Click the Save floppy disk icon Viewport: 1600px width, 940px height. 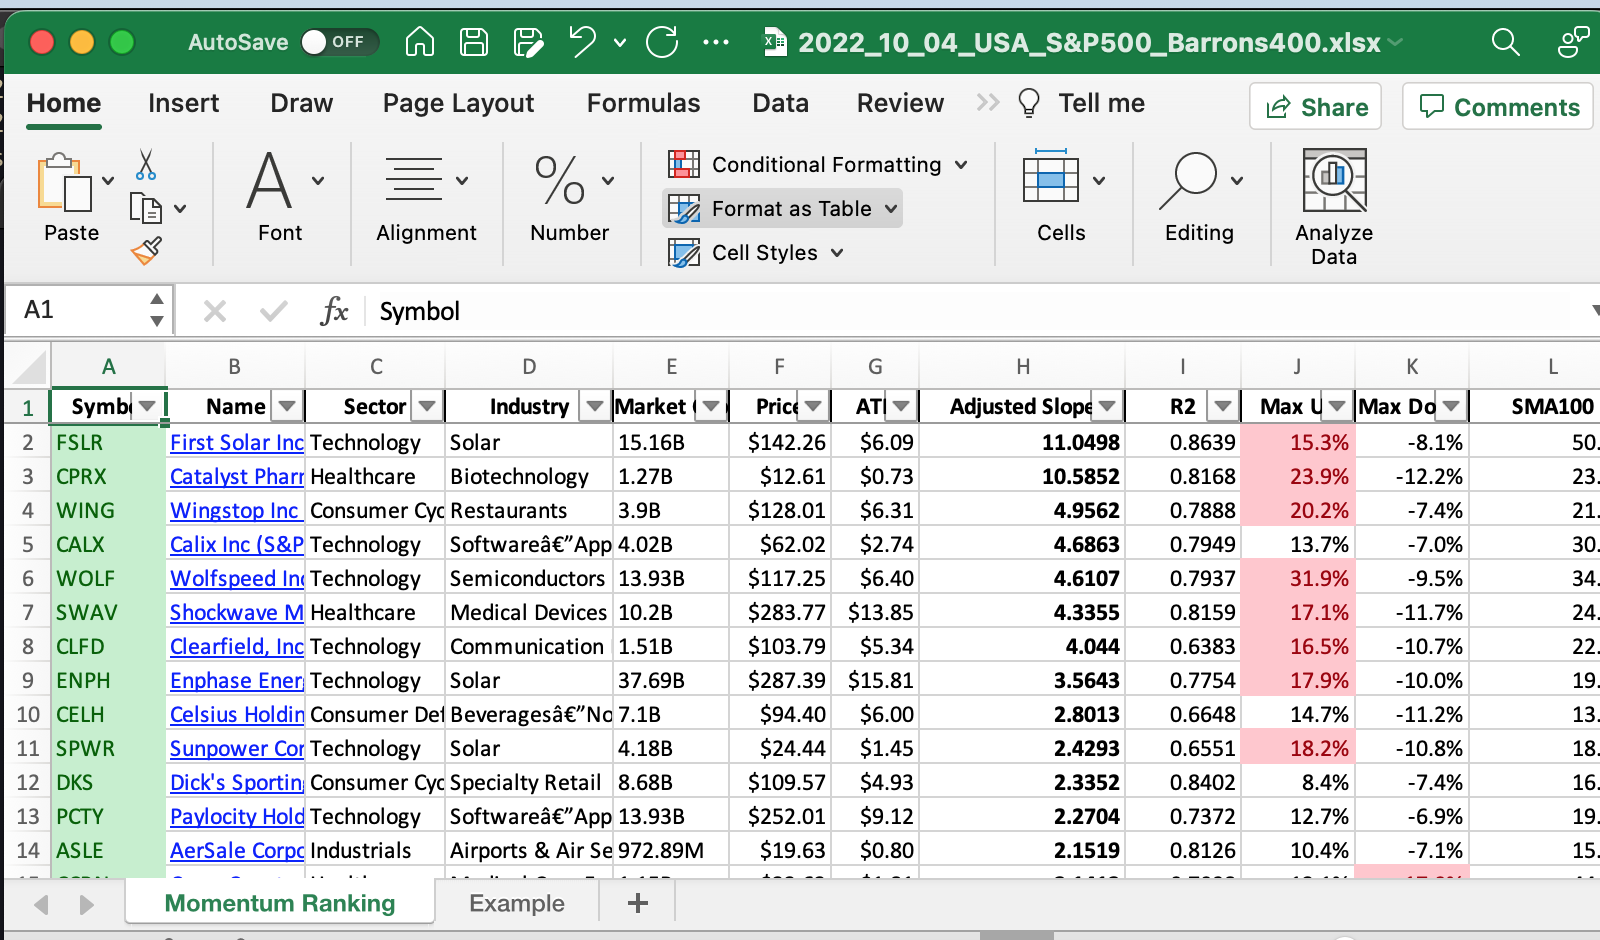(x=473, y=42)
